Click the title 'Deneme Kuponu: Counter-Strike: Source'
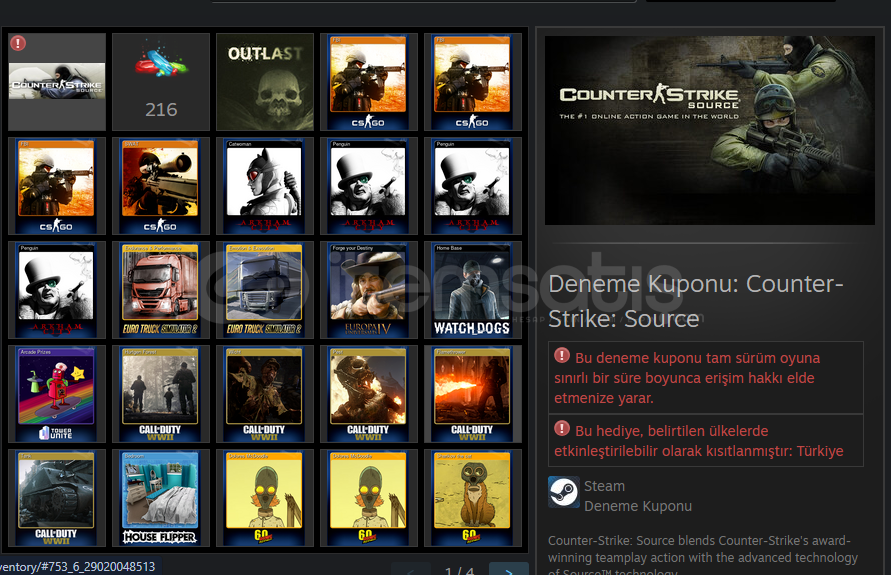 click(696, 301)
